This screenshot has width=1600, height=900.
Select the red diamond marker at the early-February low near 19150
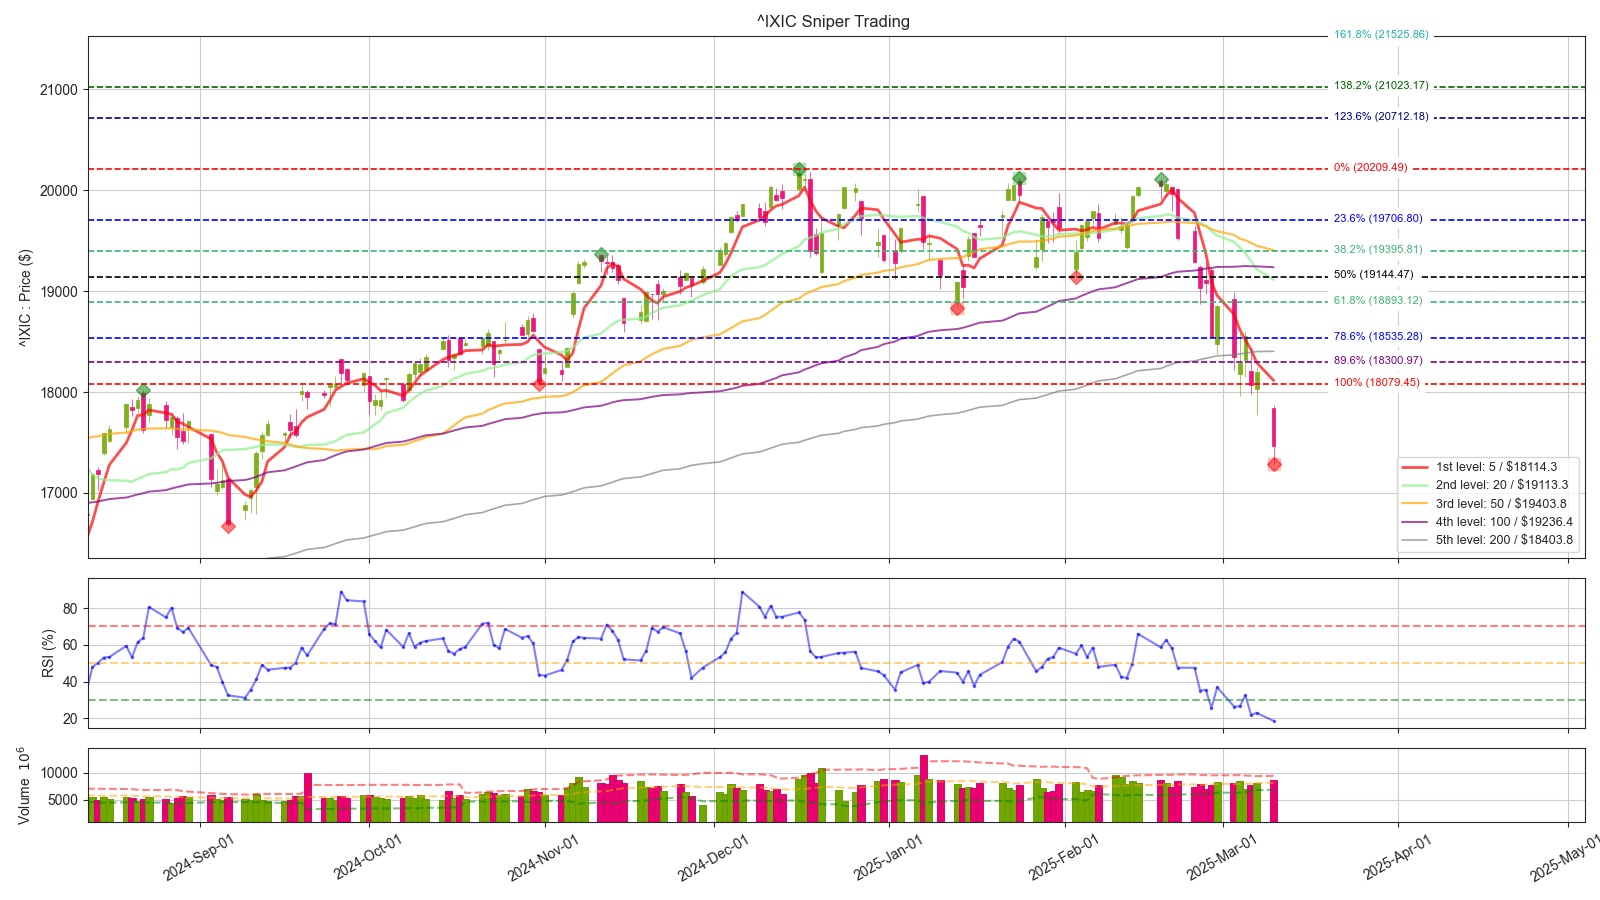click(1076, 278)
